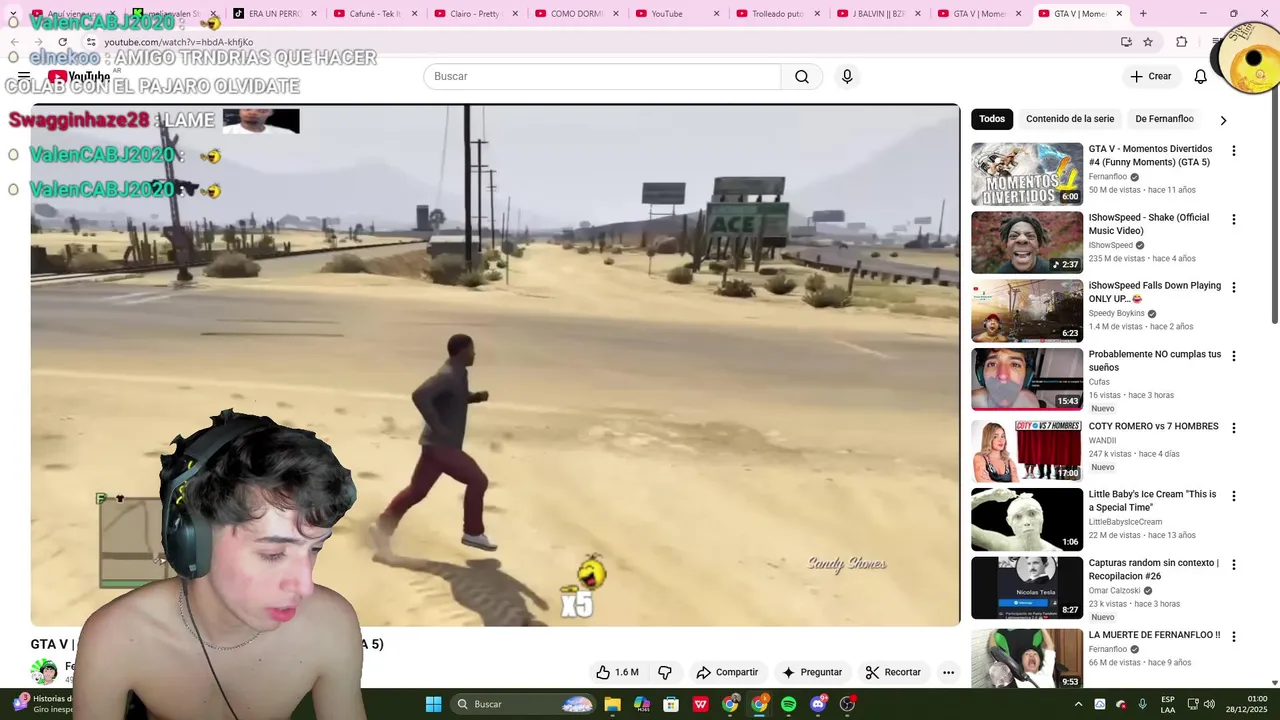1280x720 pixels.
Task: Open the Historias news widget on taskbar
Action: pos(42,704)
